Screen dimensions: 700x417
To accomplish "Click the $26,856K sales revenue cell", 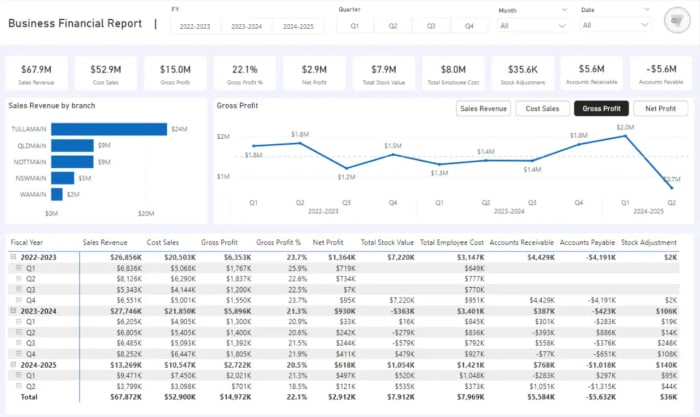I will (x=126, y=257).
